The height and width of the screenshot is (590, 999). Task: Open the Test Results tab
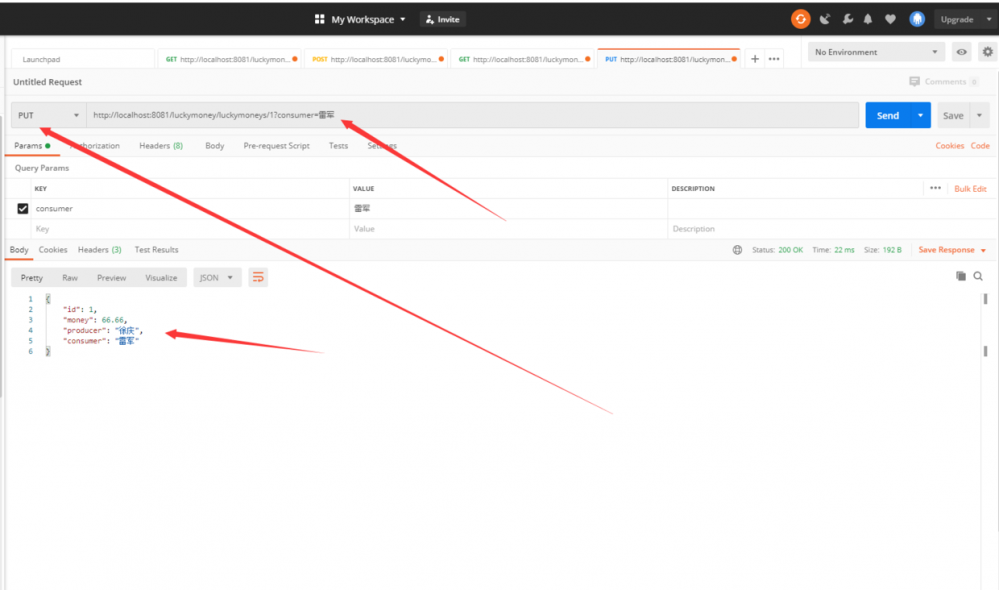pos(156,250)
